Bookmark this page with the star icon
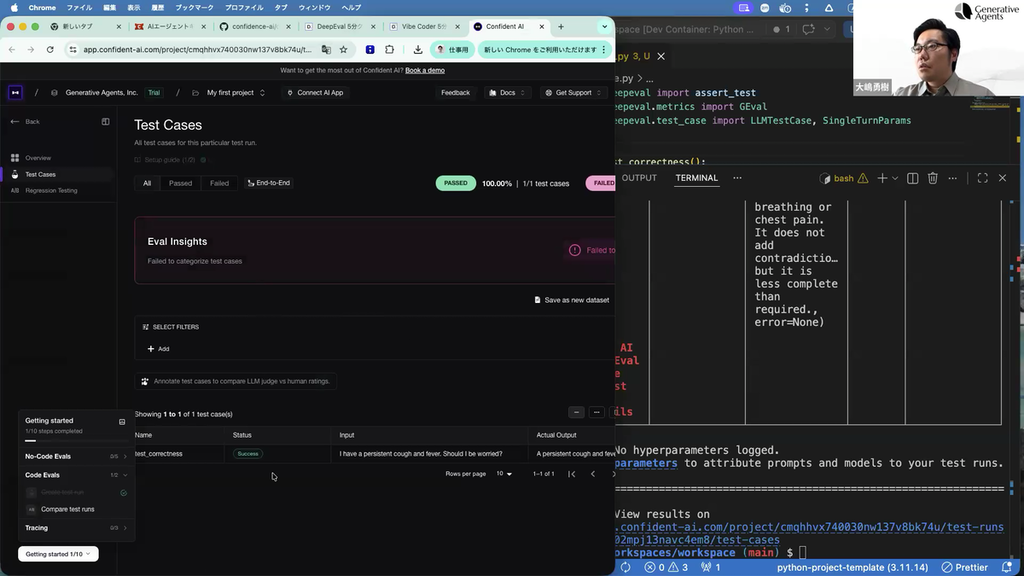The width and height of the screenshot is (1024, 576). point(344,50)
